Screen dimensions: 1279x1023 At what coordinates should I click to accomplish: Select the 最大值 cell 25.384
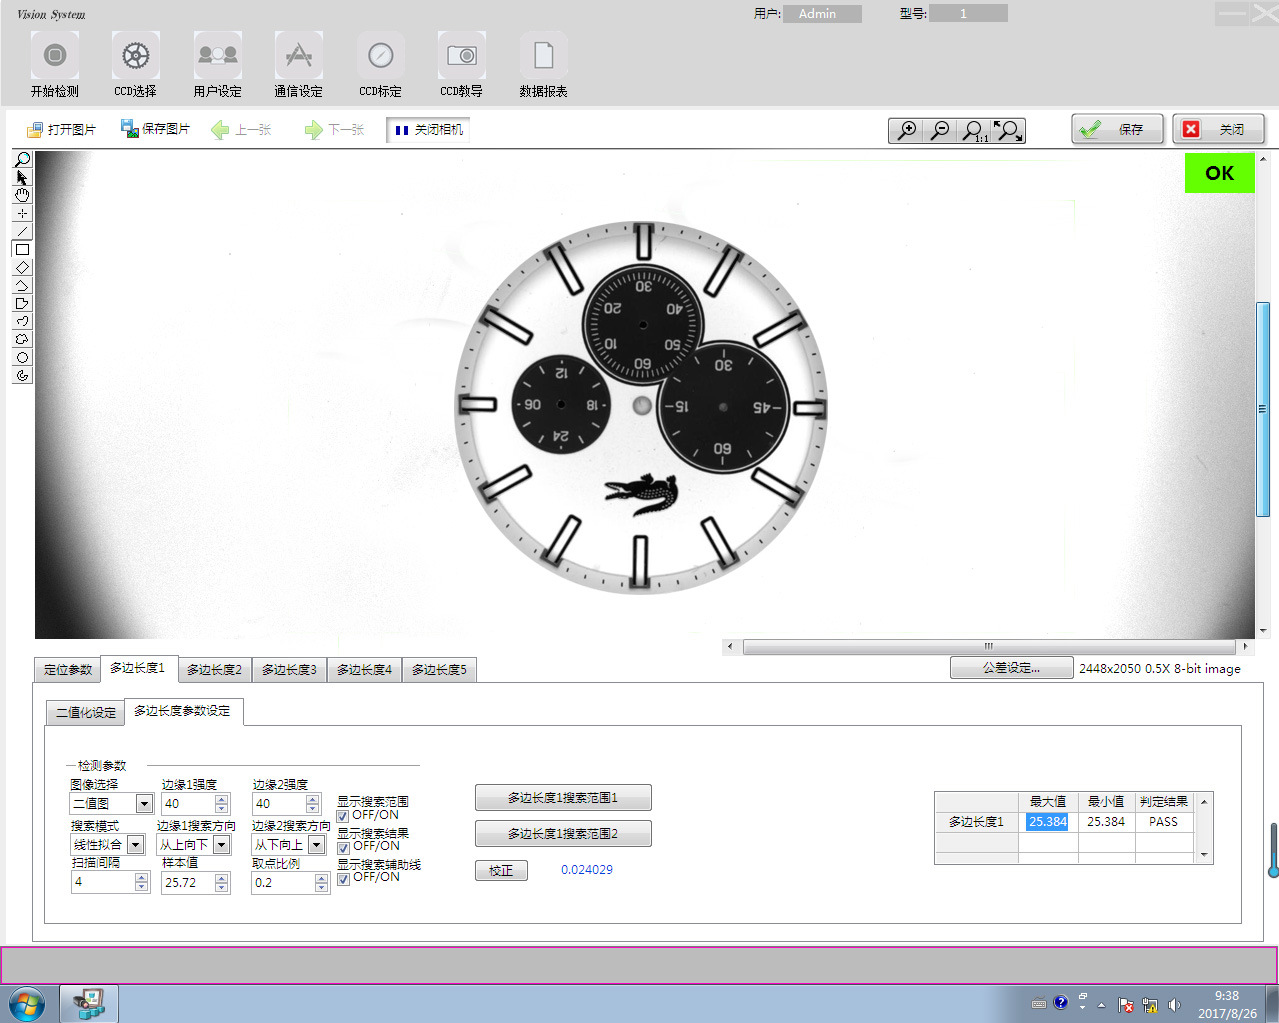tap(1047, 822)
